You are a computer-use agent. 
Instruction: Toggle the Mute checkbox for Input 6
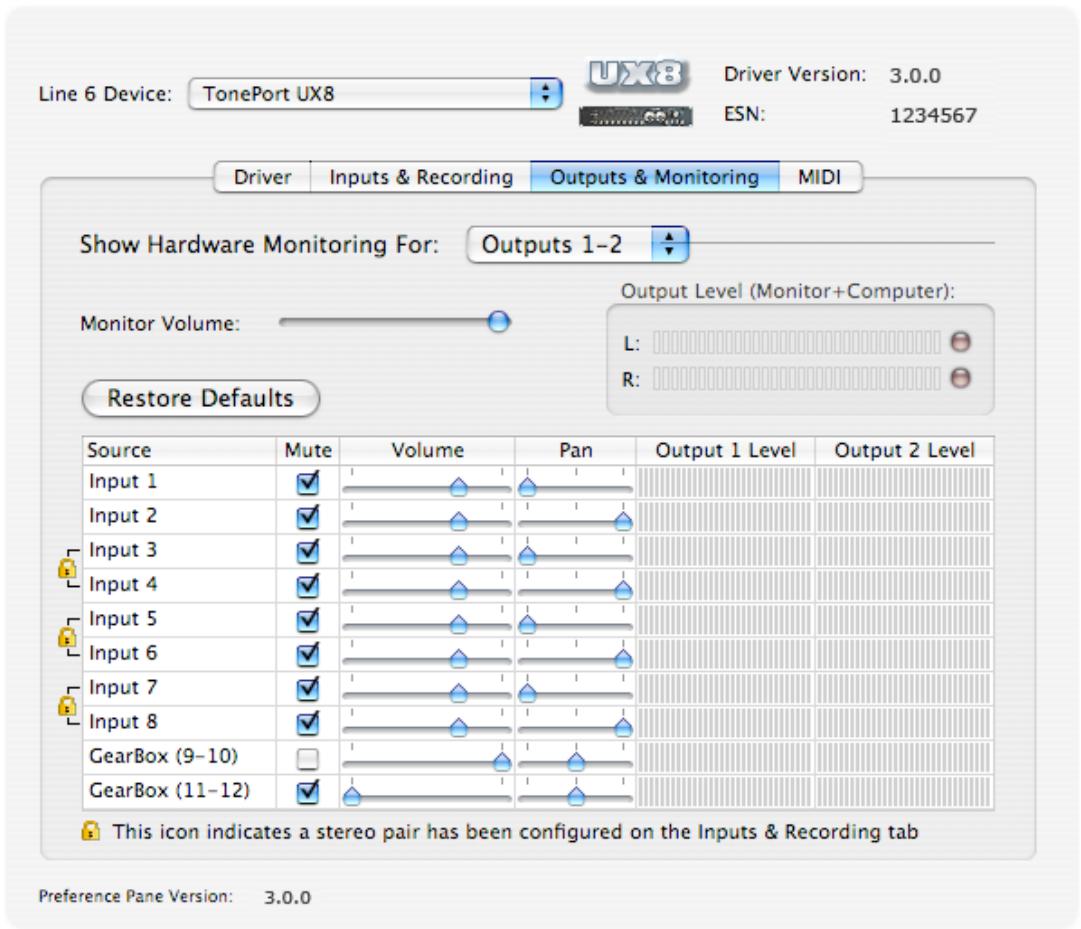(307, 655)
